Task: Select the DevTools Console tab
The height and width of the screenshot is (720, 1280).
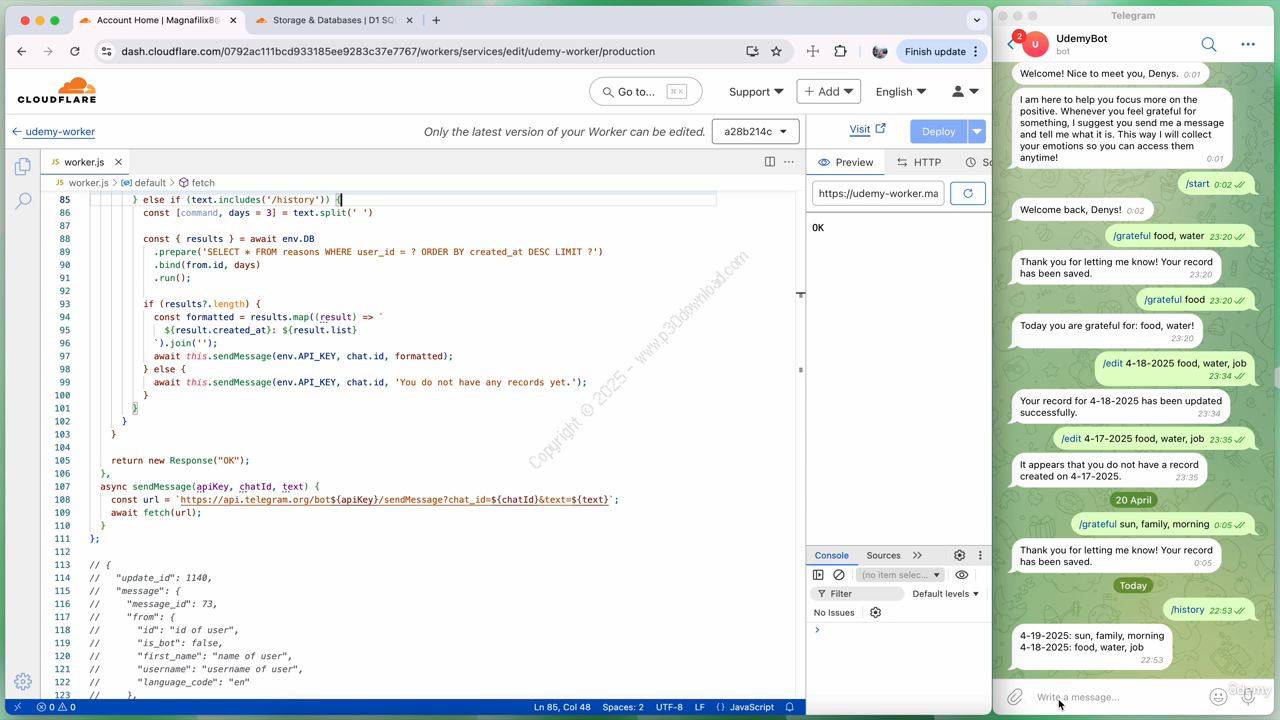Action: click(x=831, y=555)
